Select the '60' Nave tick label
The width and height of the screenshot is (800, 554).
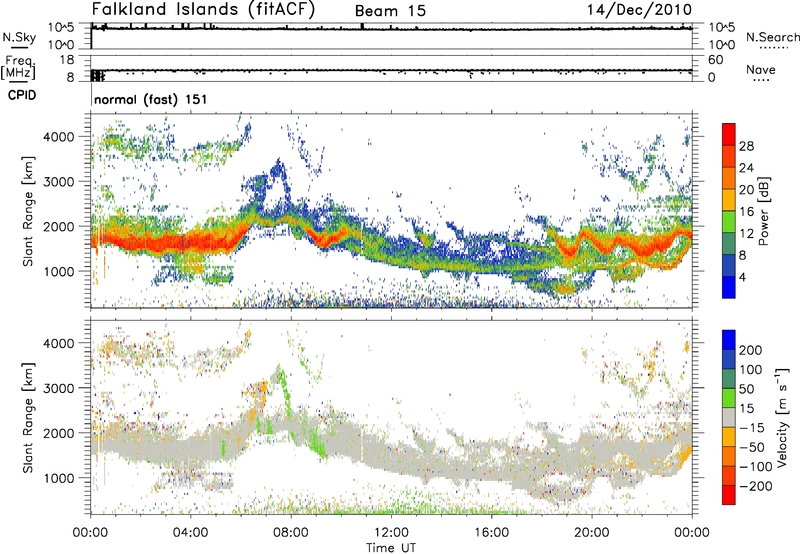(x=716, y=60)
